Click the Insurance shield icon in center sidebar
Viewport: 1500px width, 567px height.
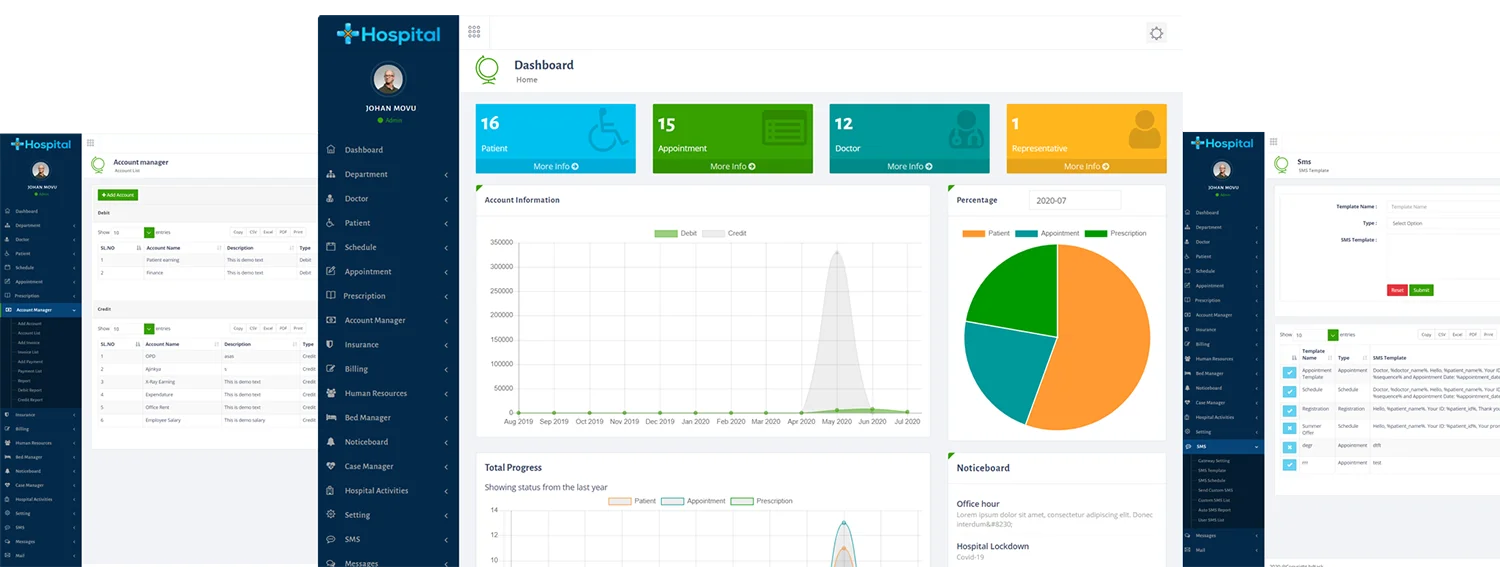(331, 344)
